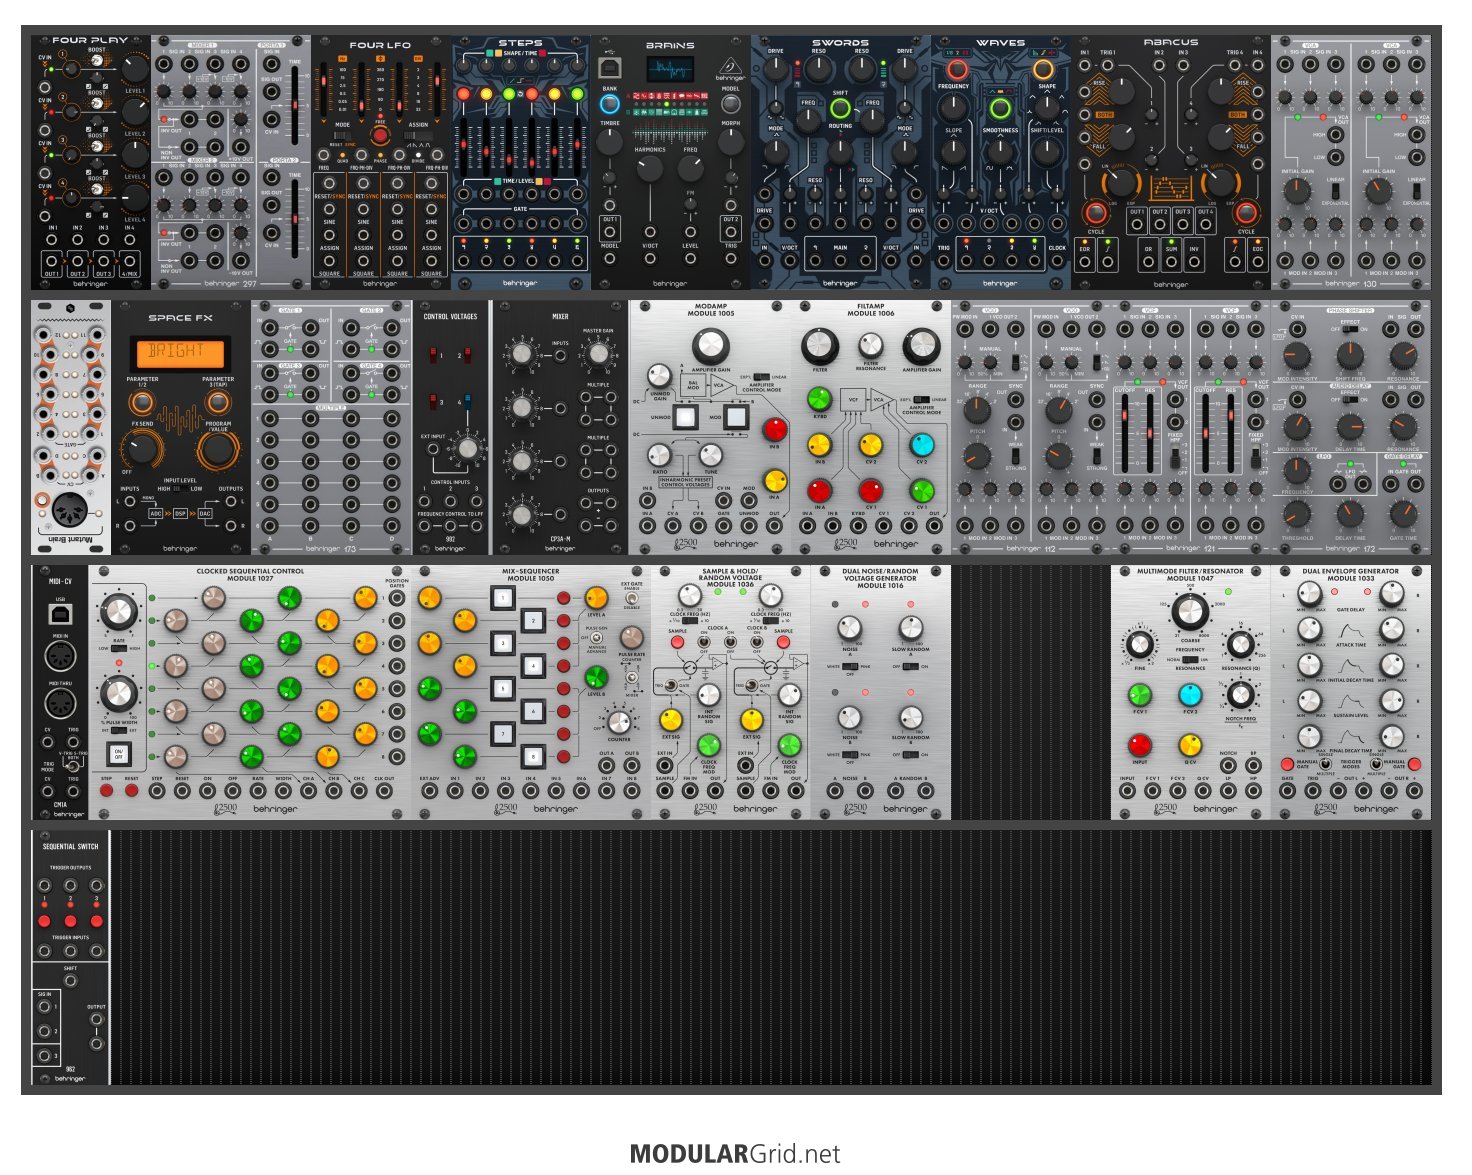Click the CLOCK jack on Waves

1057,262
